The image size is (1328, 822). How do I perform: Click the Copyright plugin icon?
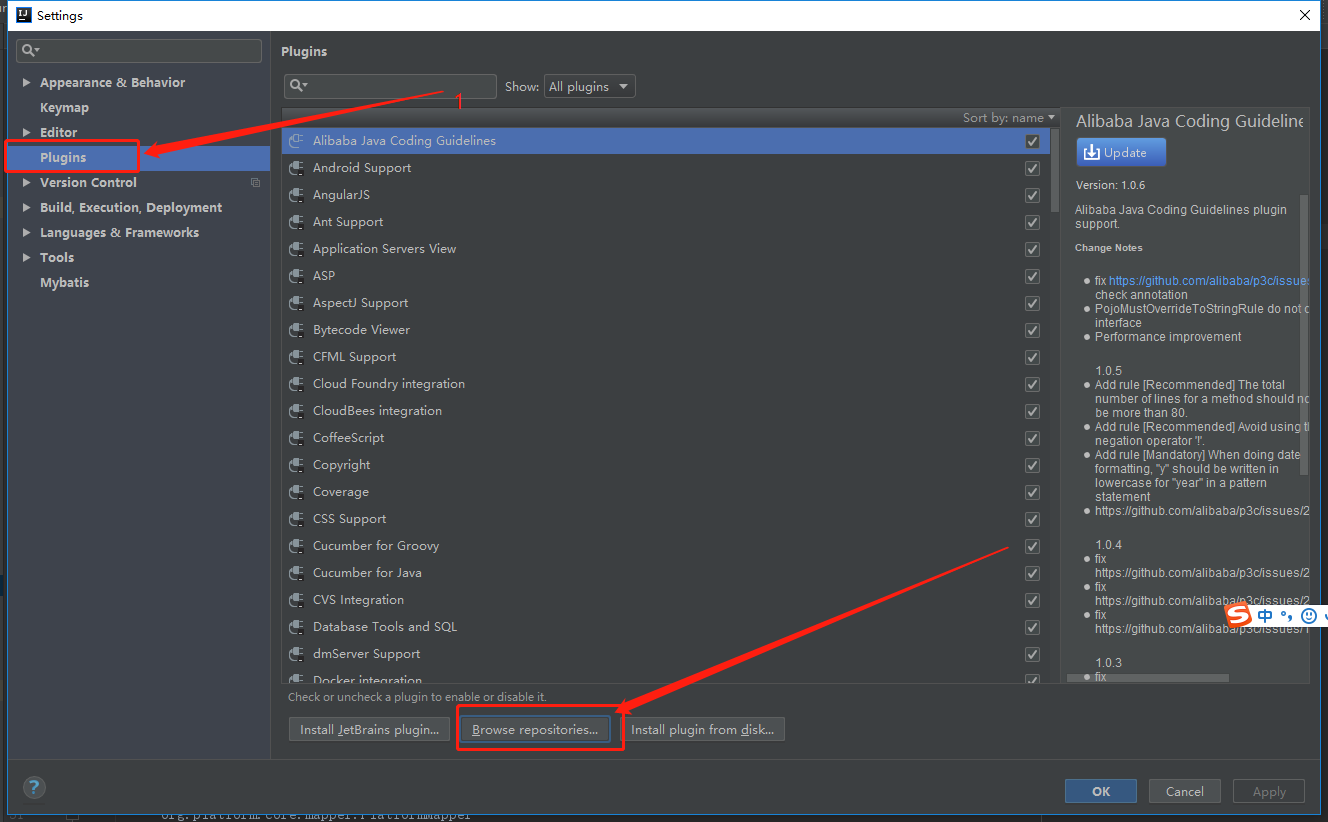coord(296,465)
